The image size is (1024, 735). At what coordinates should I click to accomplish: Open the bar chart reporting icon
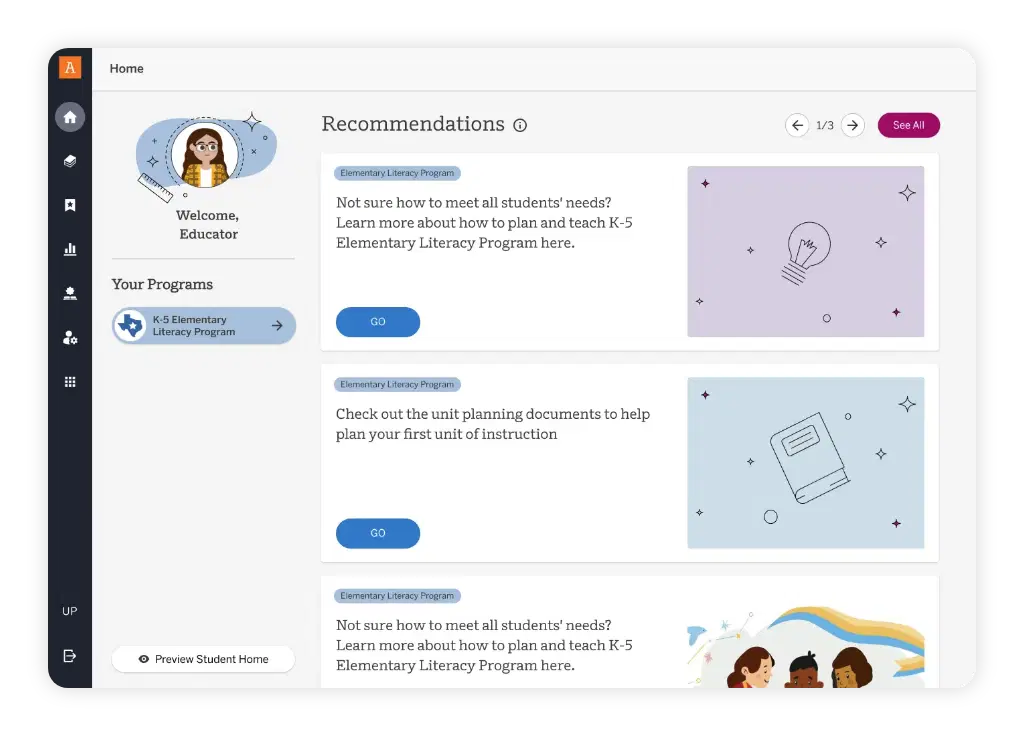point(70,249)
